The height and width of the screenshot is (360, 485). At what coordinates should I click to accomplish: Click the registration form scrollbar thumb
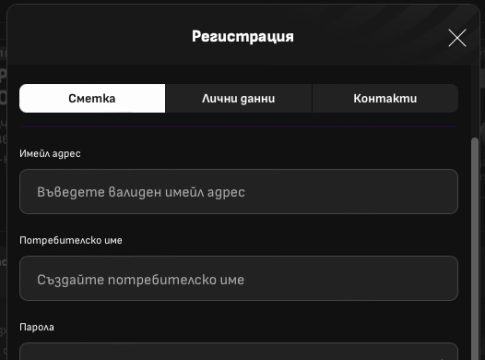click(x=474, y=248)
